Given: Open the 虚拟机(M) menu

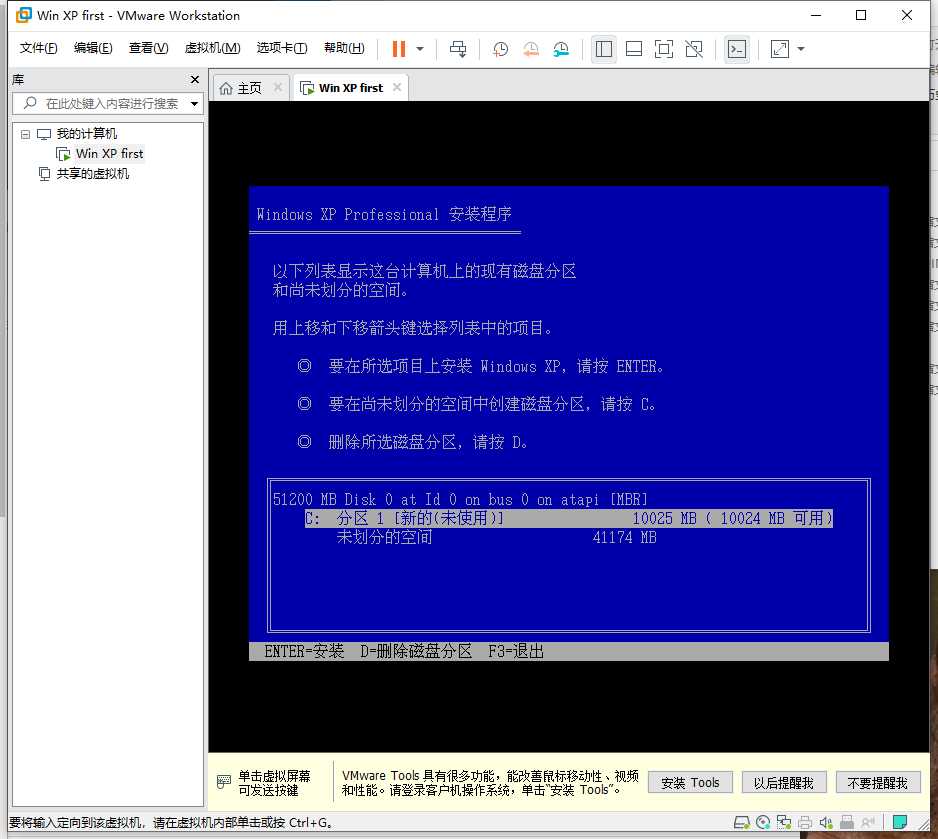Looking at the screenshot, I should click(212, 48).
